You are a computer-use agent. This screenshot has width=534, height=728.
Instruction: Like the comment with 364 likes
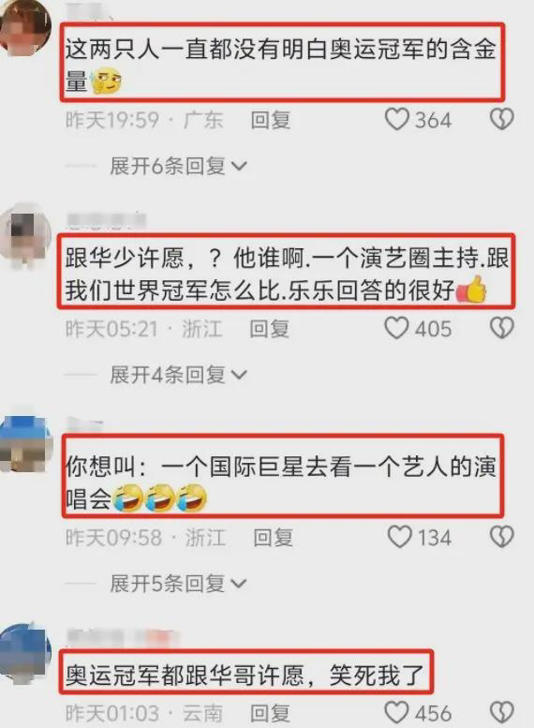(x=397, y=120)
